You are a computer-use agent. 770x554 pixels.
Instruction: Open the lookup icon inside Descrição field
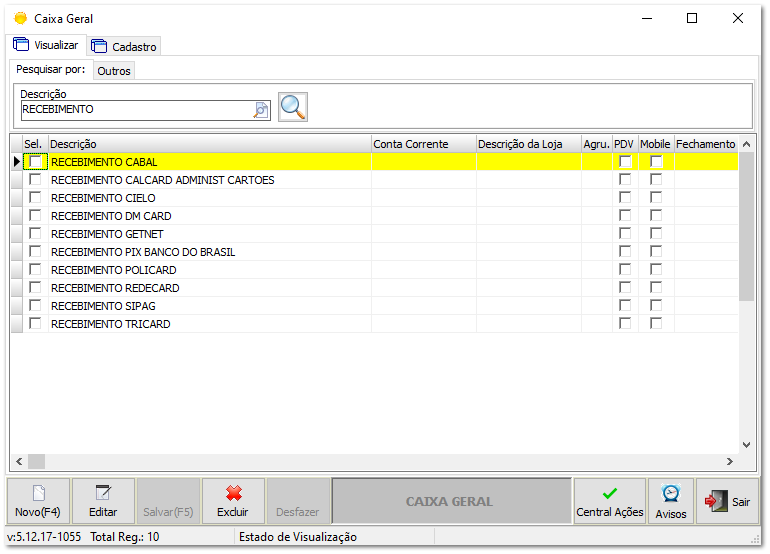click(x=261, y=110)
